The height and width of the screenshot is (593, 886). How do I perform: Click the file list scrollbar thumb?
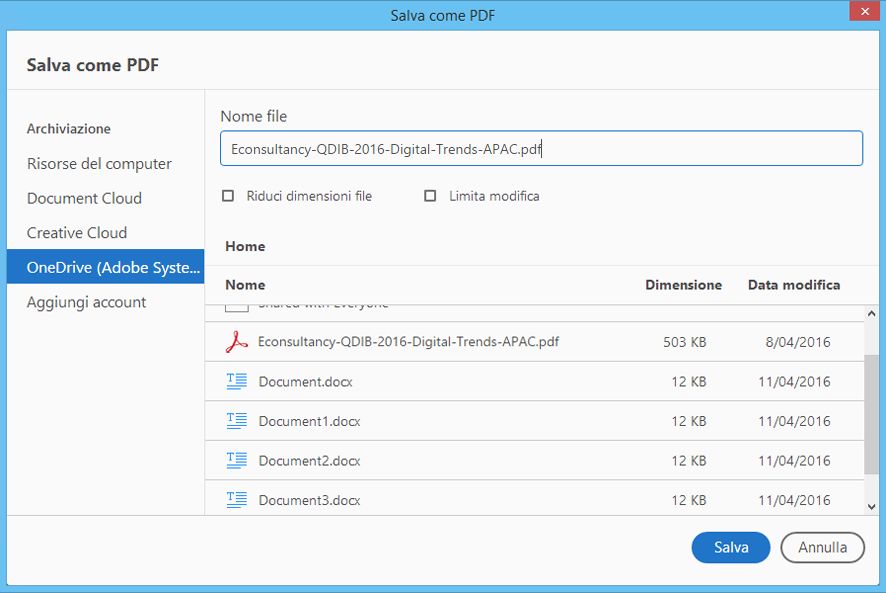click(x=871, y=414)
